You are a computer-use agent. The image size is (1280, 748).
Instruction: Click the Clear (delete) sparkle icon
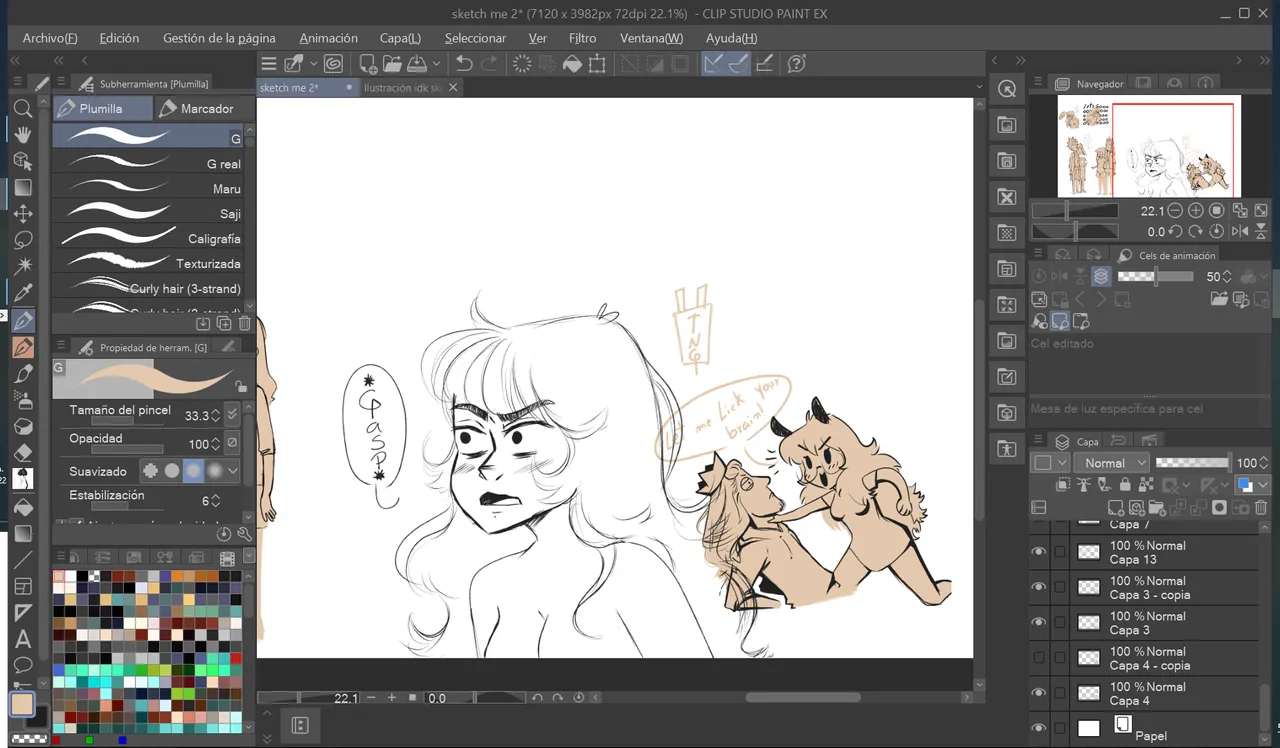pyautogui.click(x=522, y=64)
